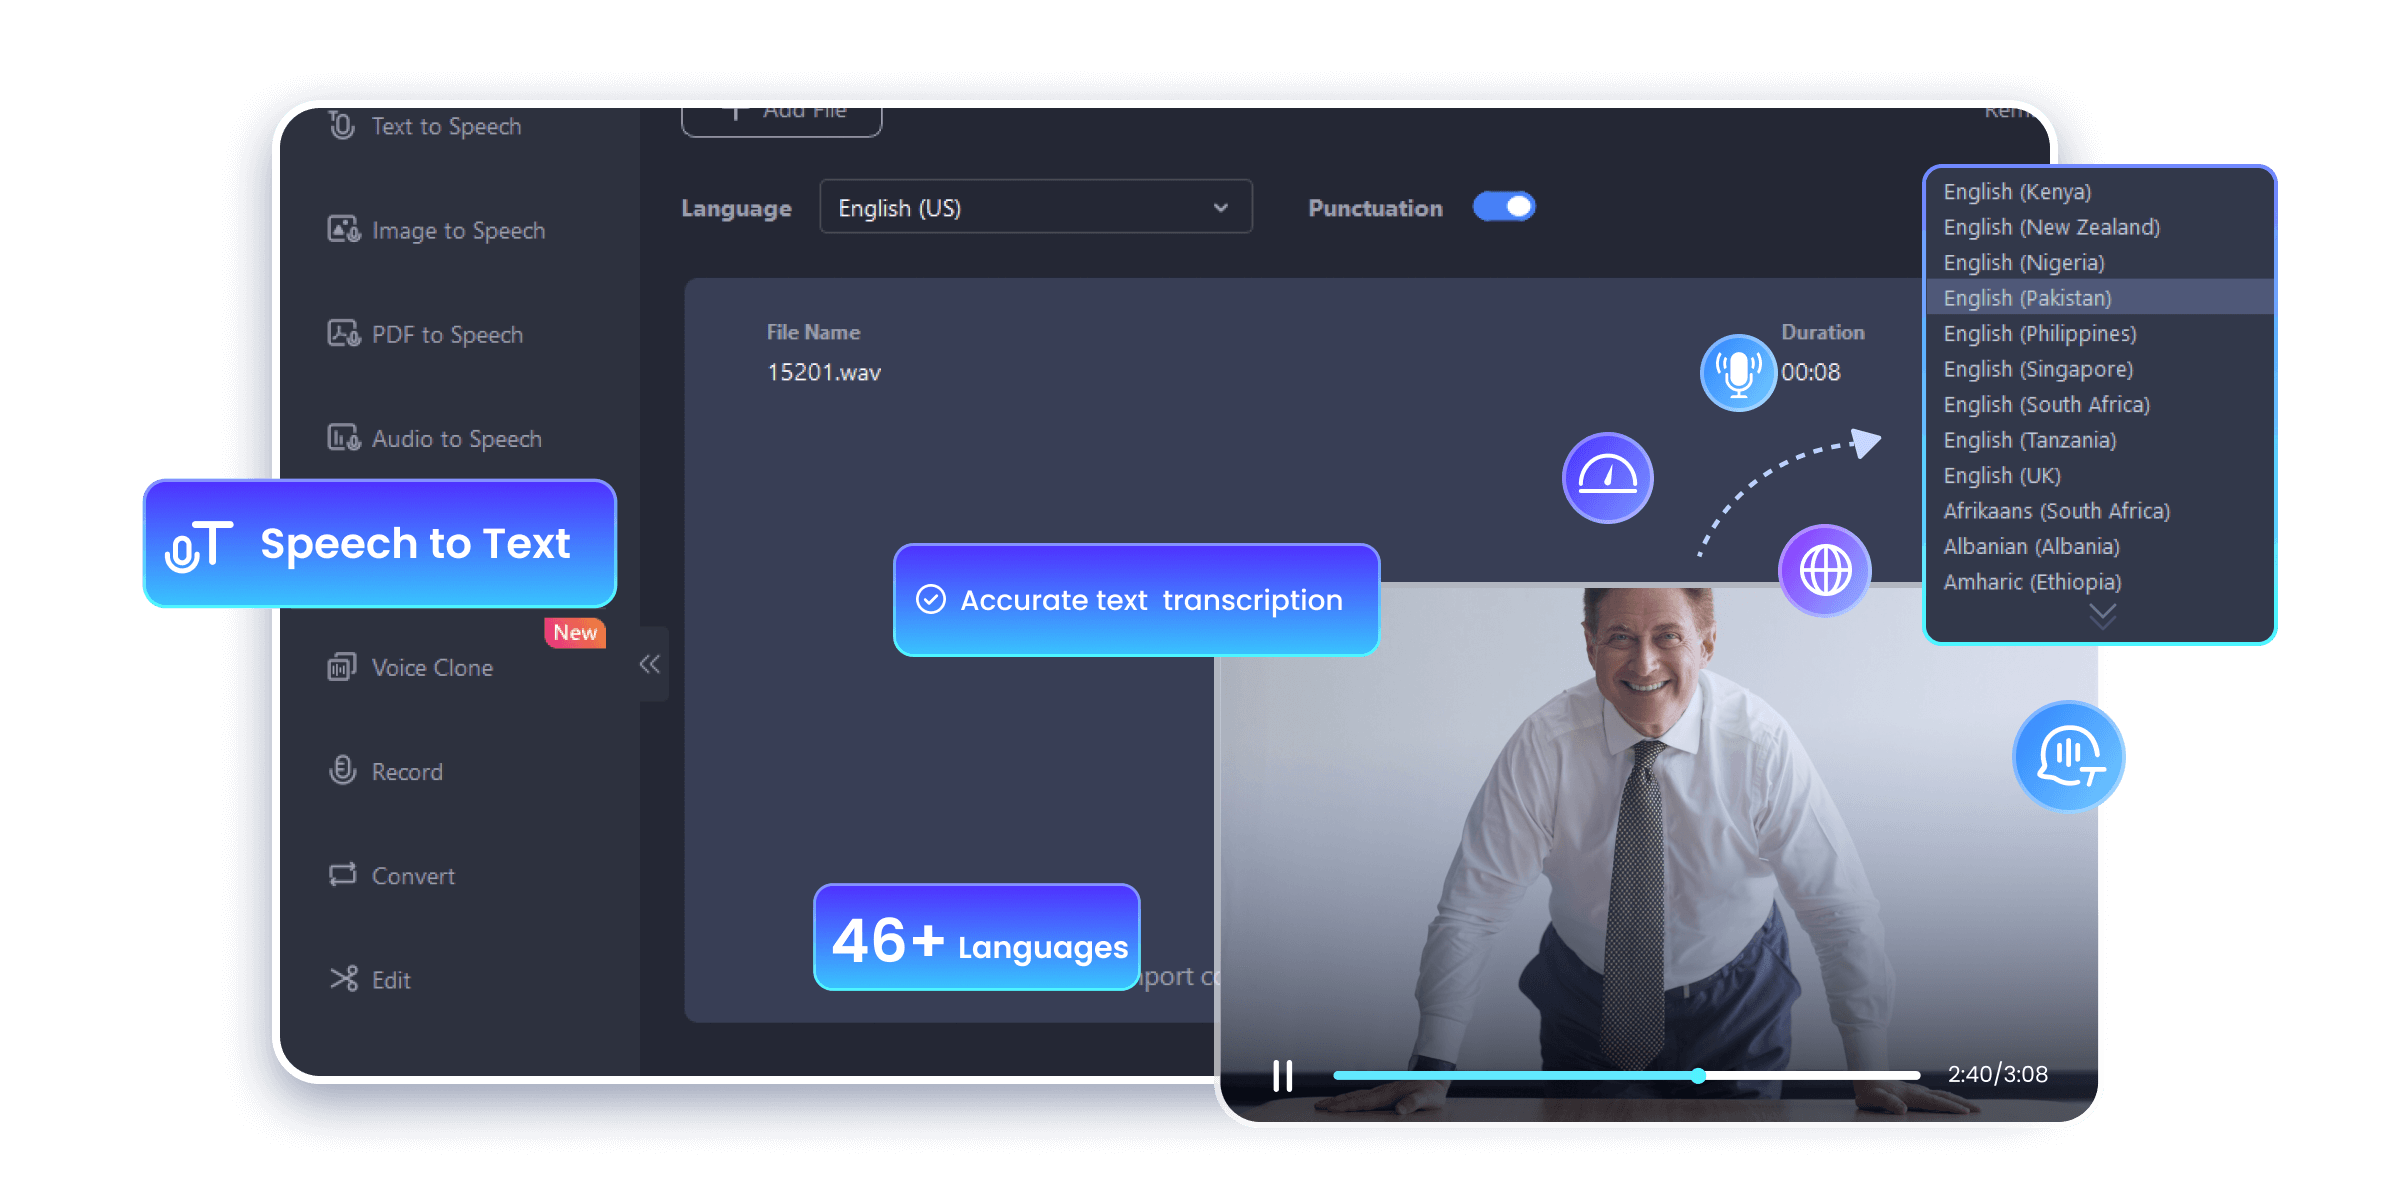Click the video pause playback control
Viewport: 2400px width, 1180px height.
tap(1283, 1076)
